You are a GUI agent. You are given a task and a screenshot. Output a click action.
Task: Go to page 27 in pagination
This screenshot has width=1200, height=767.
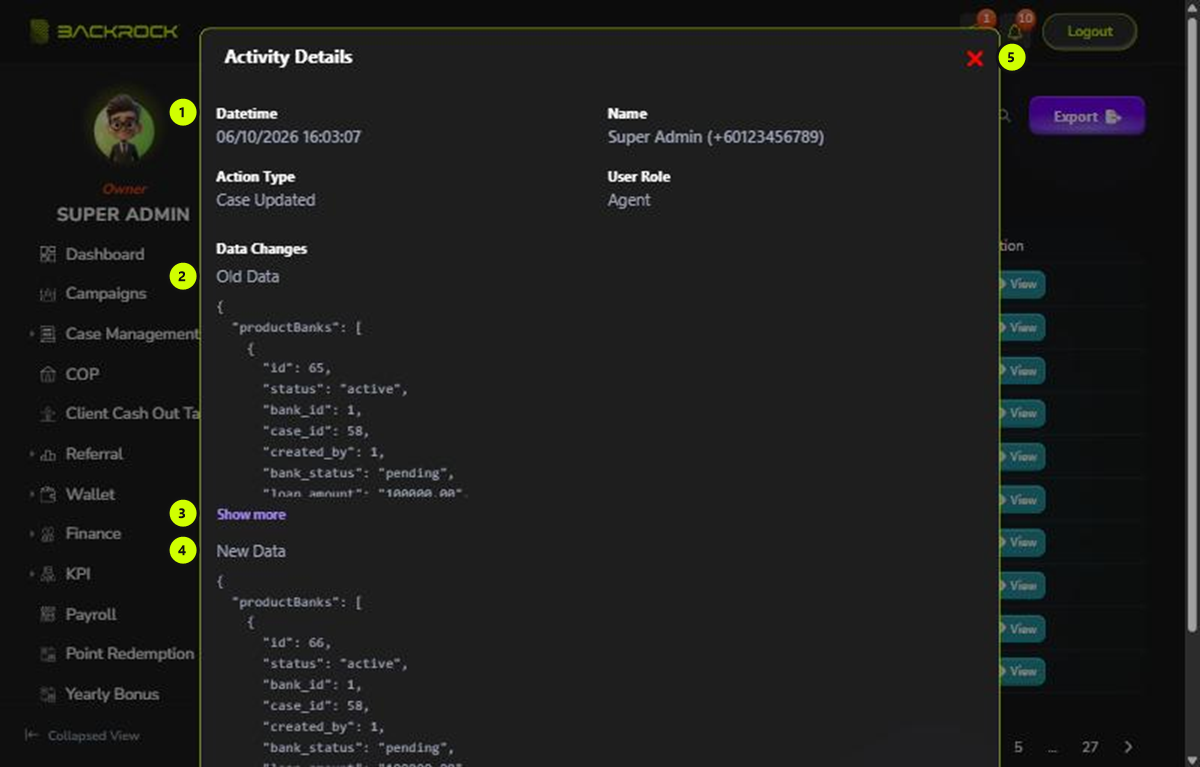pyautogui.click(x=1090, y=747)
